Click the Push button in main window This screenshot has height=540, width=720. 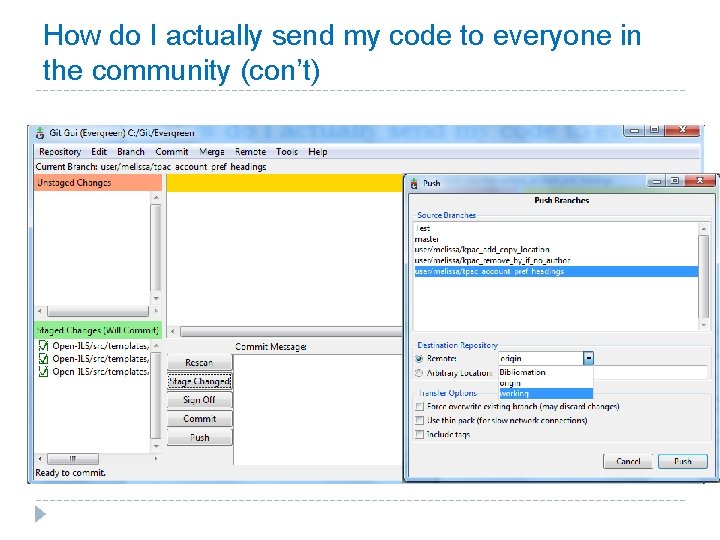pyautogui.click(x=200, y=438)
